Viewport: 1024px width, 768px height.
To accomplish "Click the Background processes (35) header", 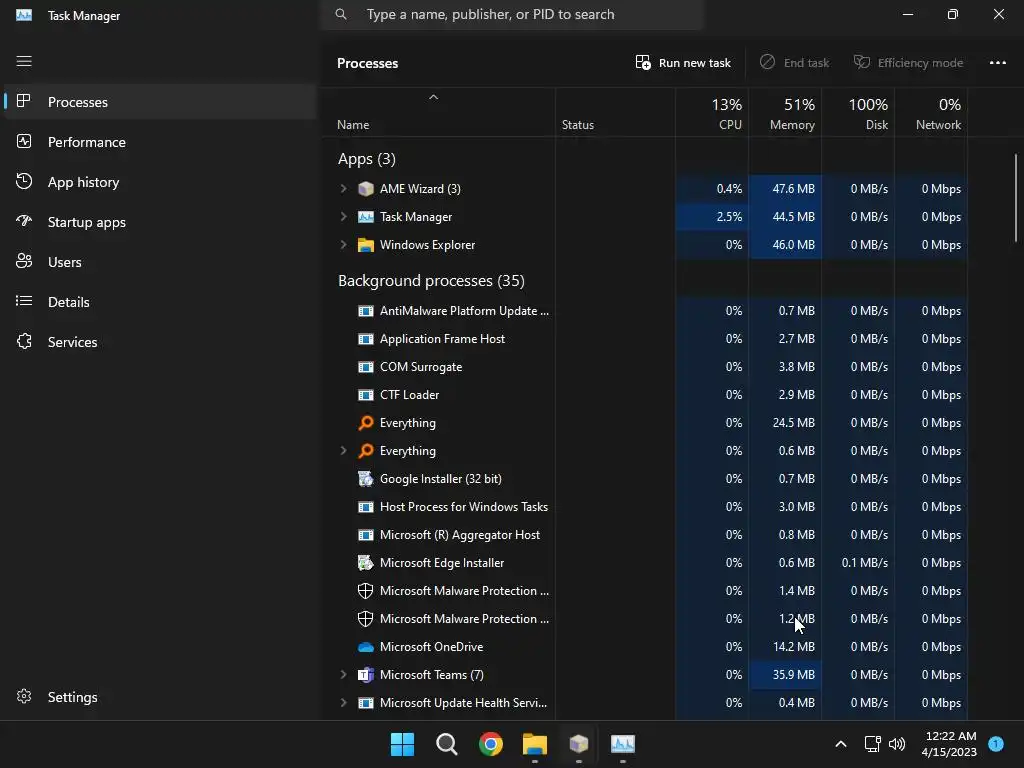I will tap(431, 281).
